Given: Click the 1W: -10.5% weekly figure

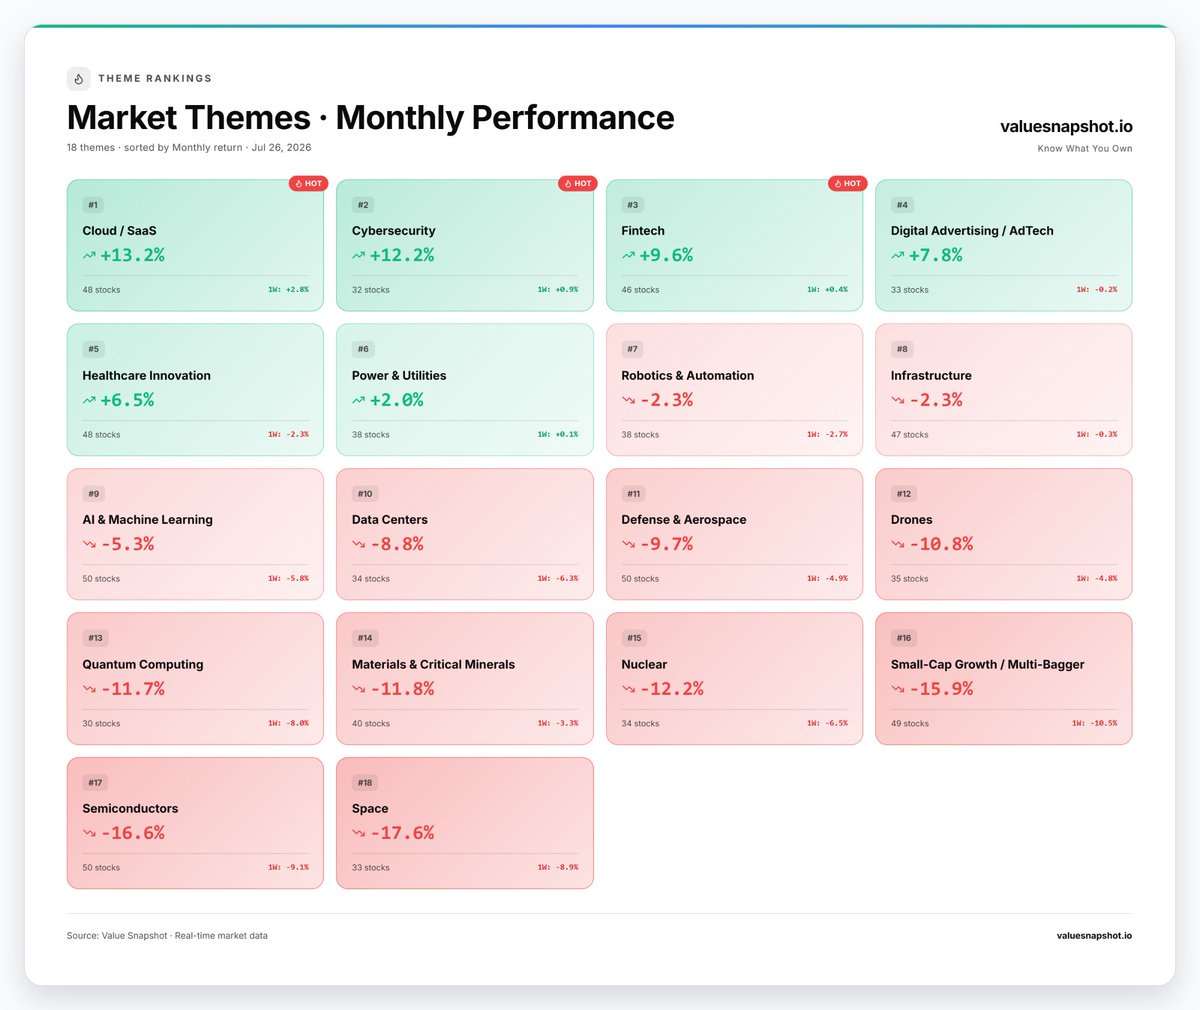Looking at the screenshot, I should click(x=1095, y=723).
